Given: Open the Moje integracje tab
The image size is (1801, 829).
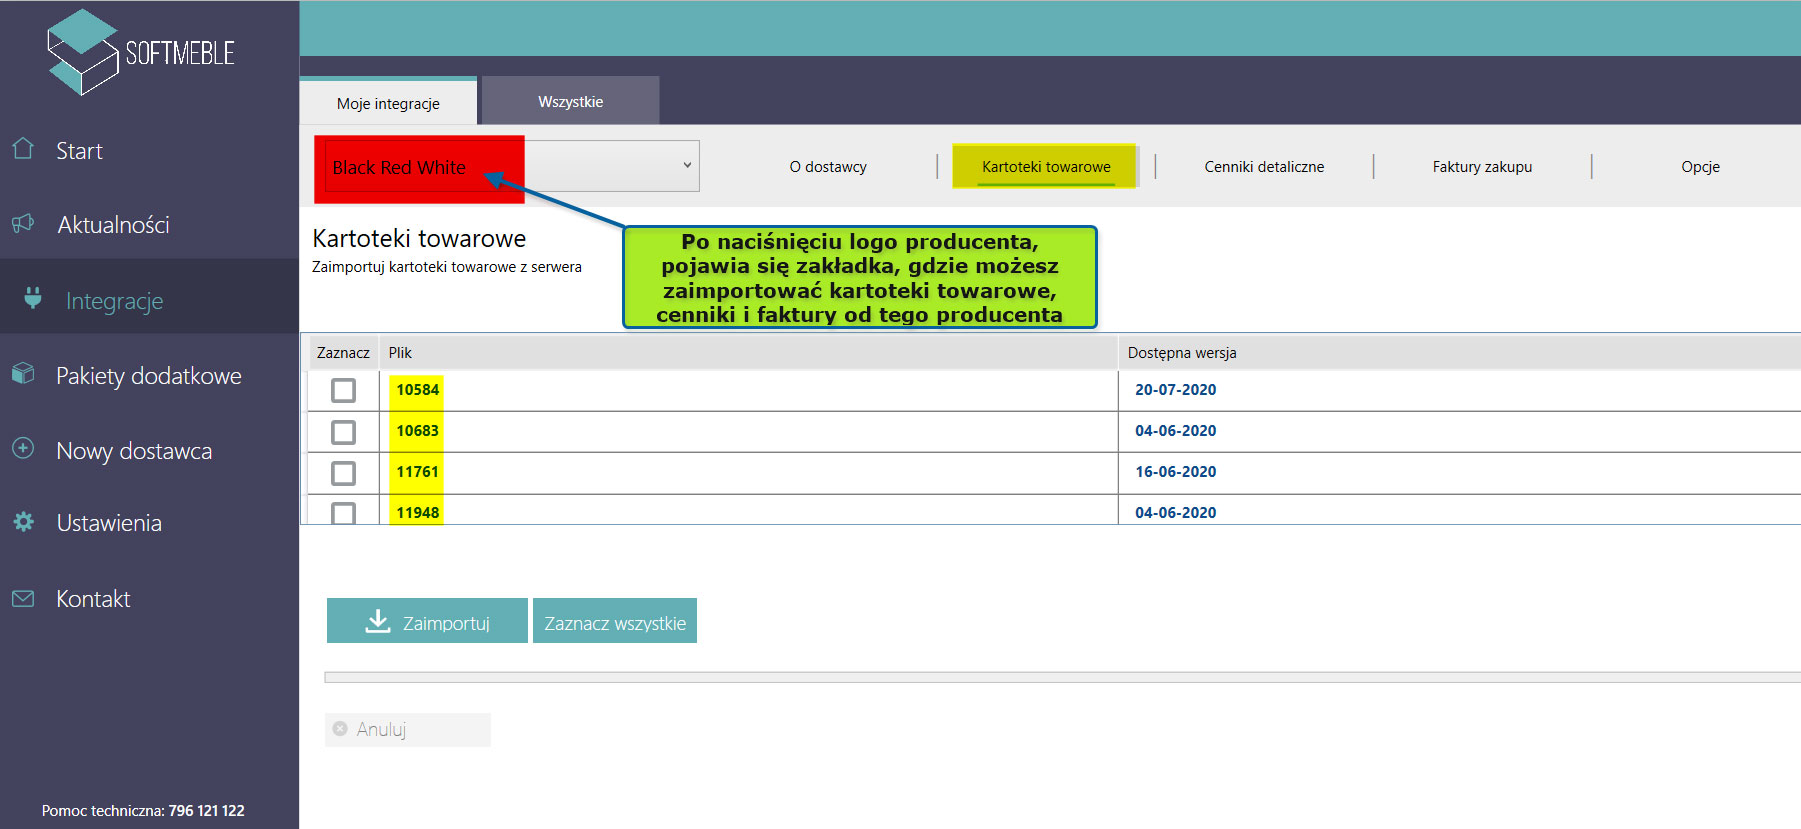Looking at the screenshot, I should click(388, 103).
